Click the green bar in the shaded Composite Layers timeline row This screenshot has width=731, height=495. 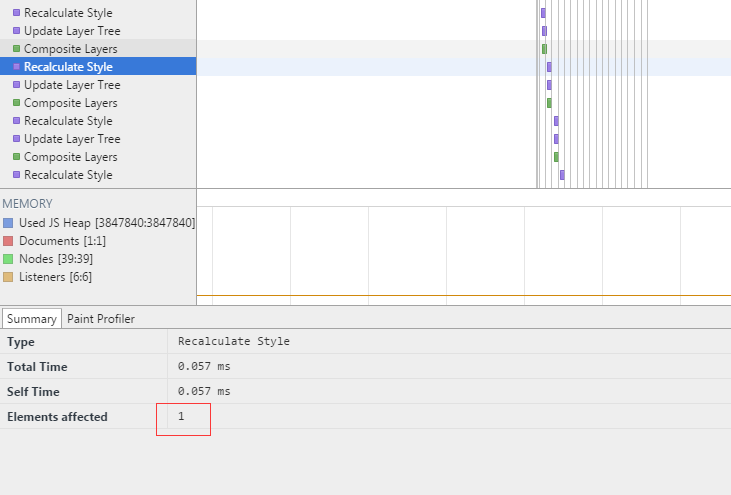coord(544,49)
